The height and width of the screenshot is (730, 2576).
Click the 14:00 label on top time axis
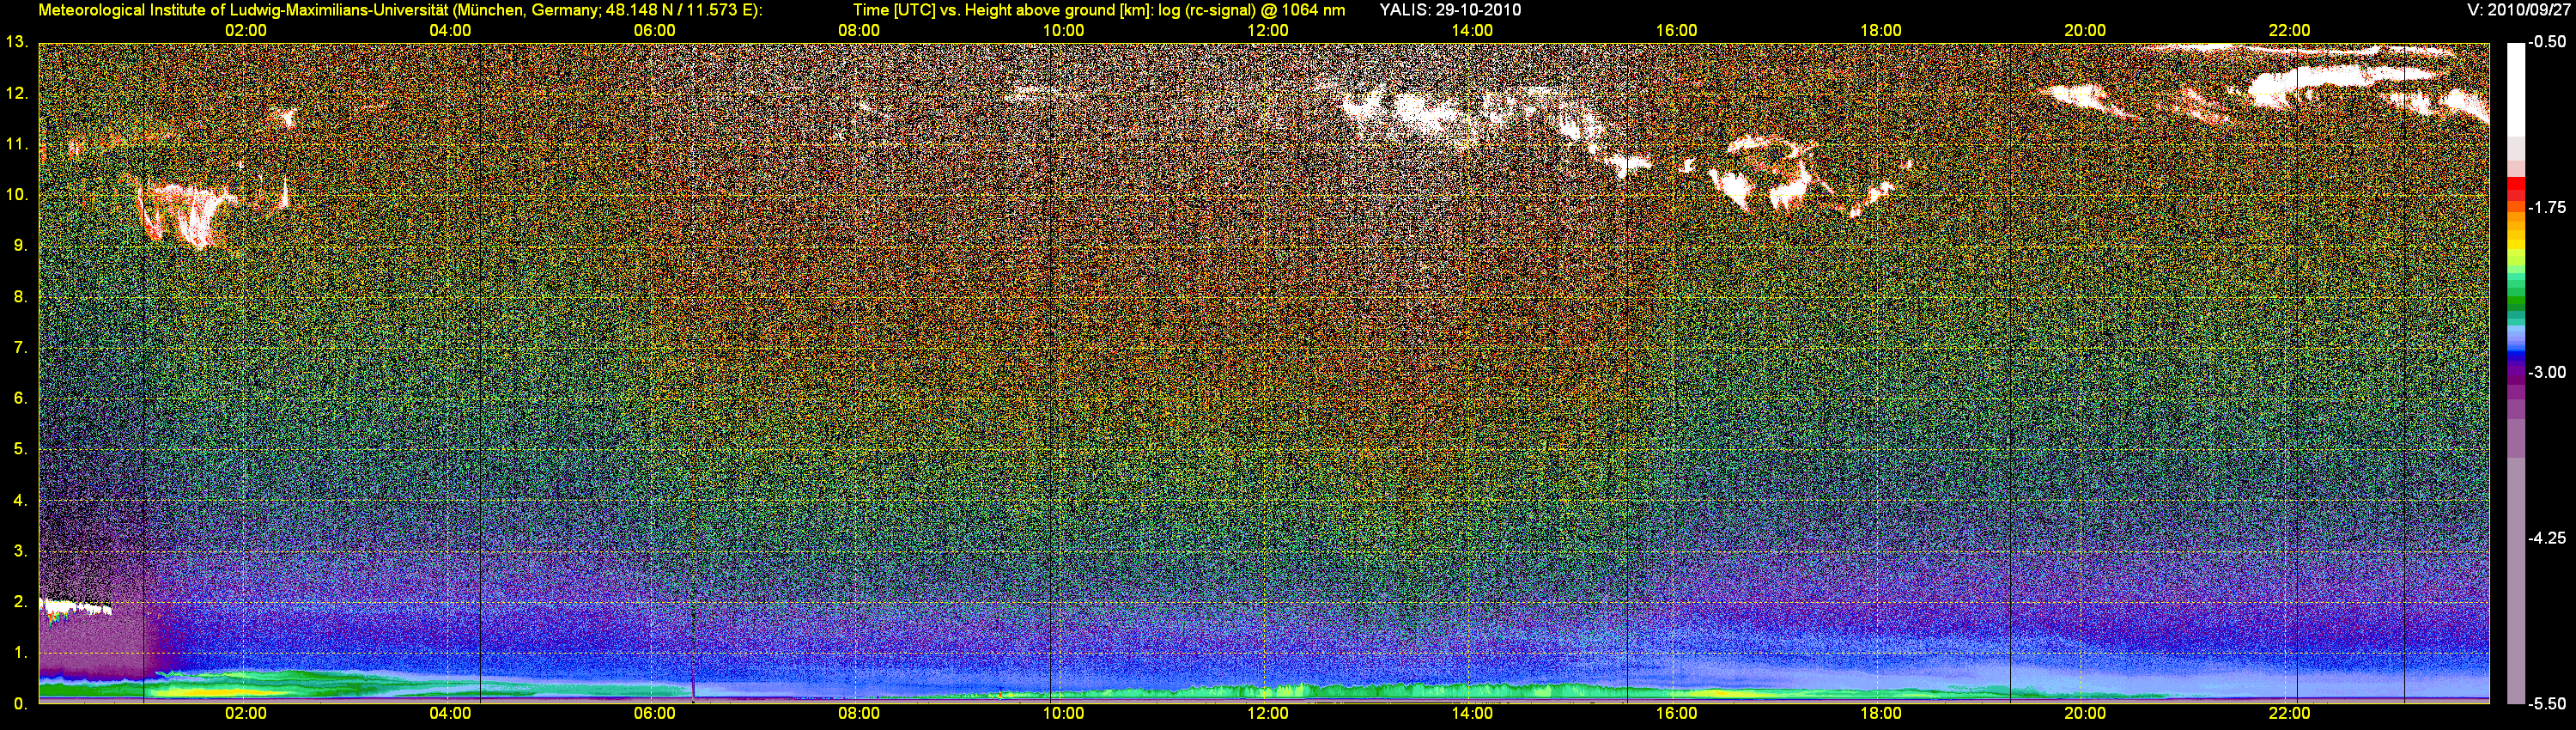[x=1473, y=31]
